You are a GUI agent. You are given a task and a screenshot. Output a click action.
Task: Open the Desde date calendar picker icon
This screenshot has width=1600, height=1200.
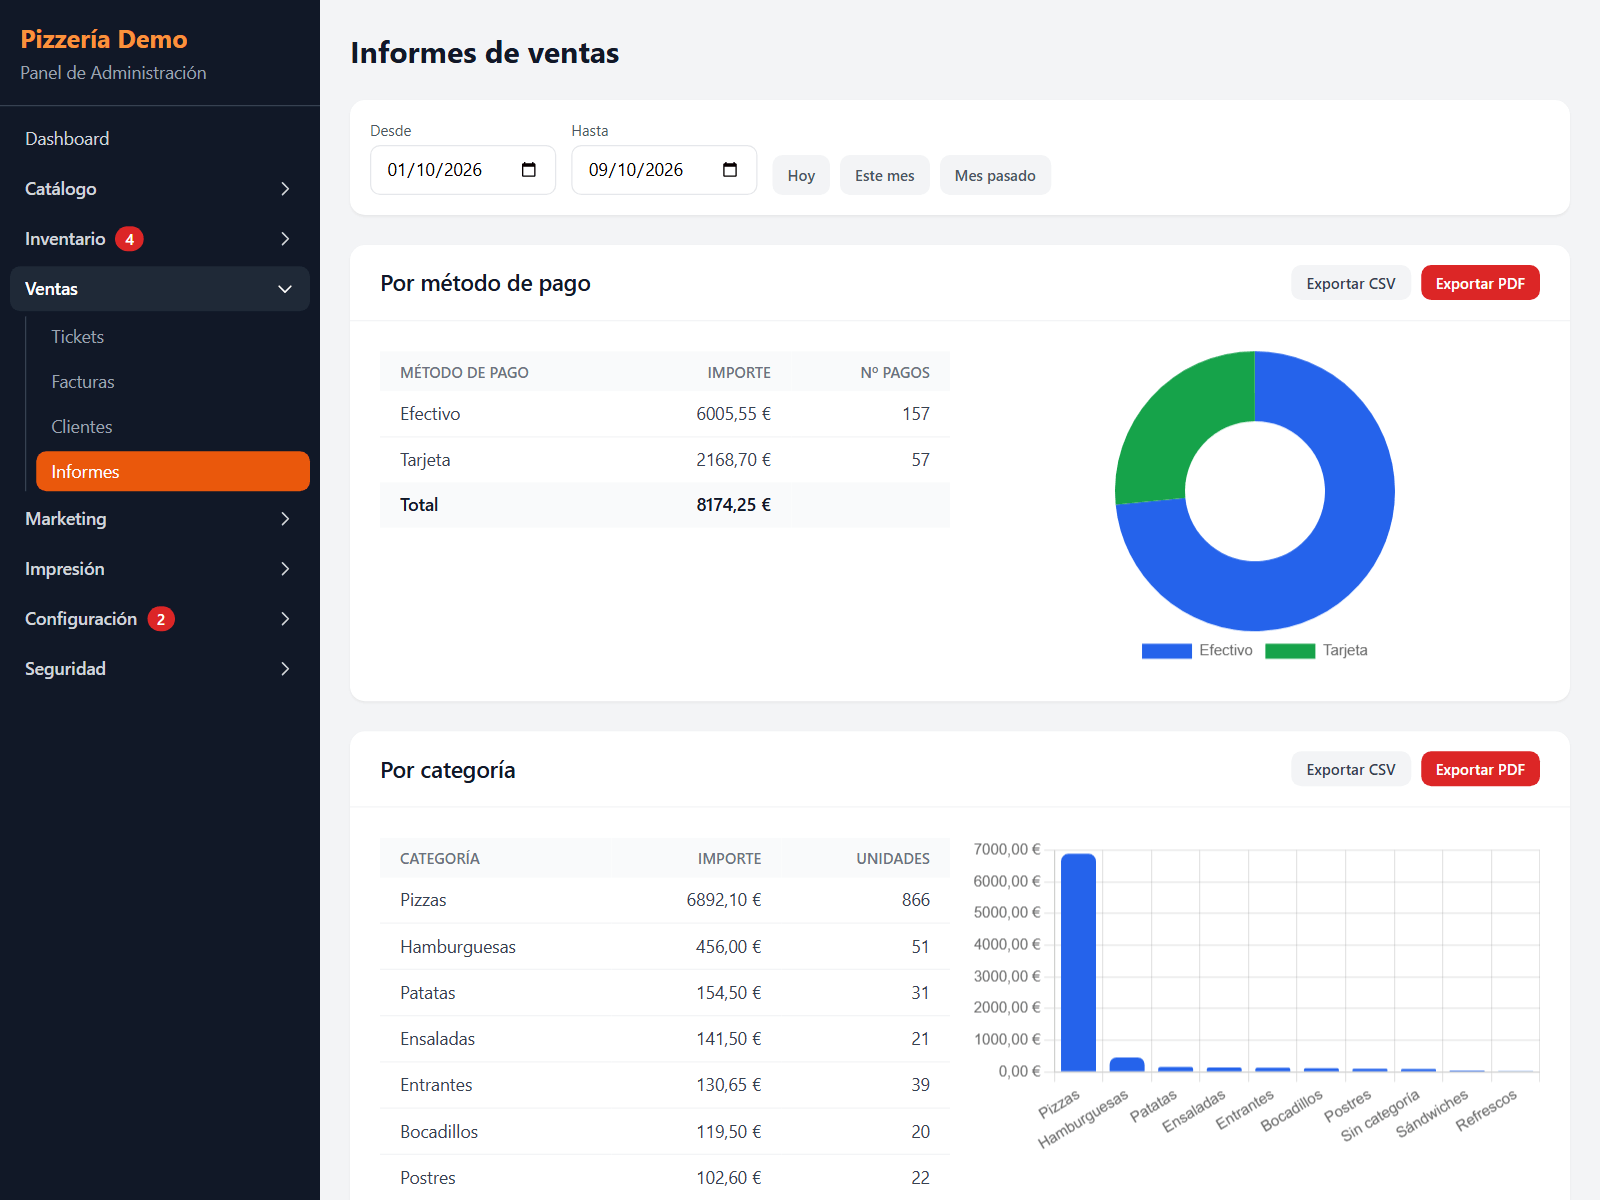529,170
